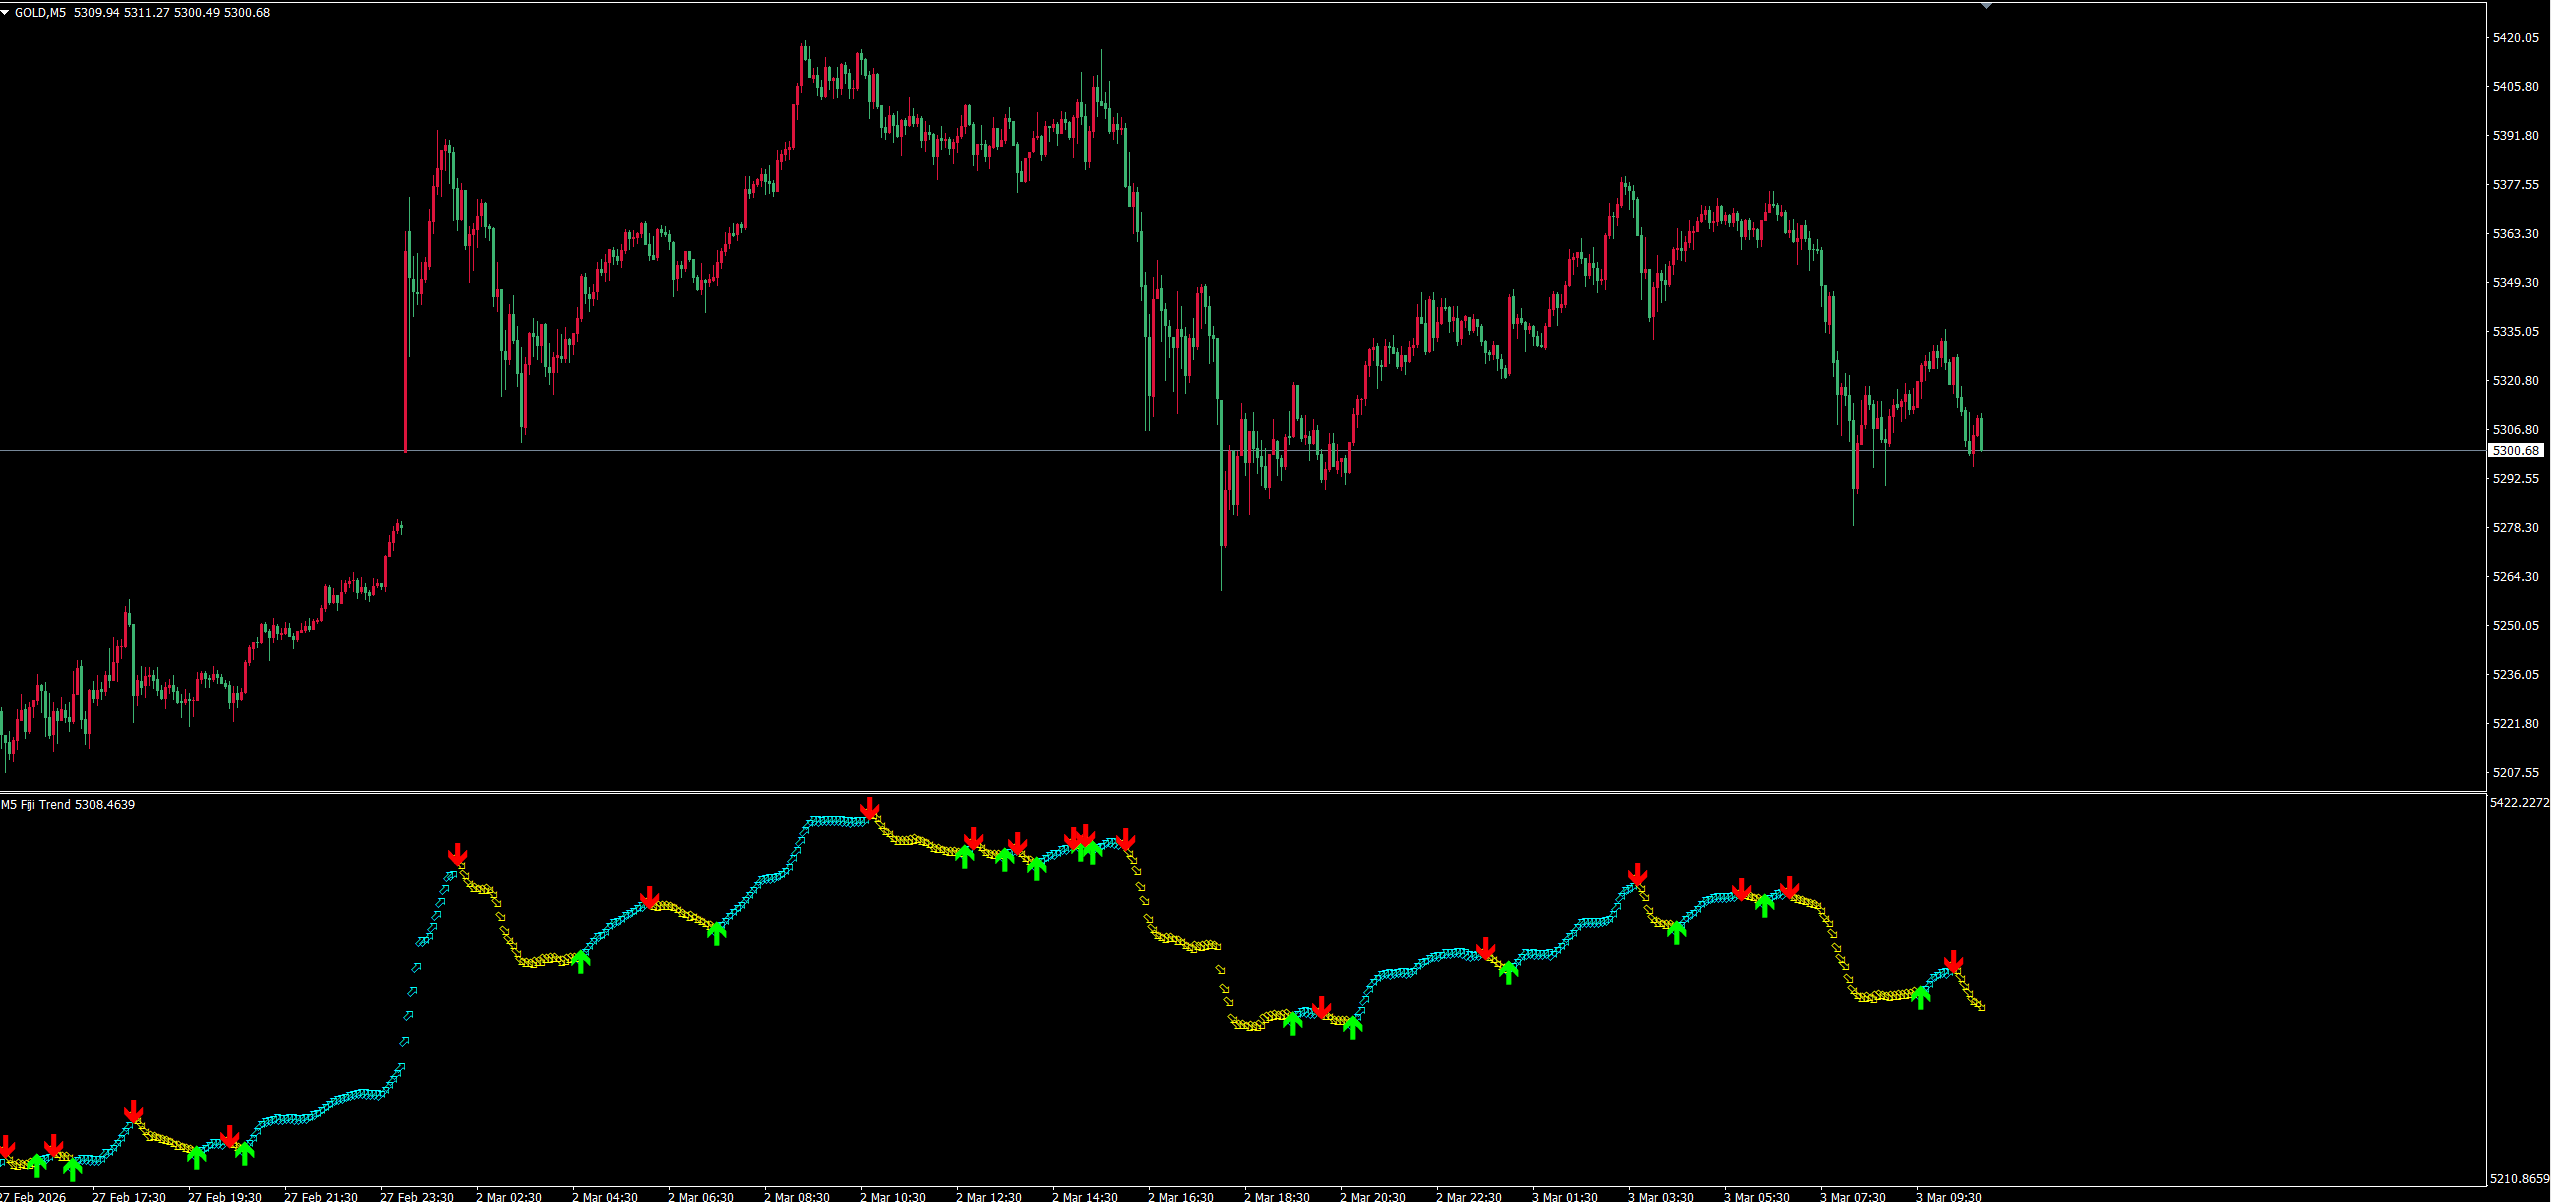Image resolution: width=2552 pixels, height=1202 pixels.
Task: Click the 2 Mar 08:30 time axis label
Action: 797,1196
